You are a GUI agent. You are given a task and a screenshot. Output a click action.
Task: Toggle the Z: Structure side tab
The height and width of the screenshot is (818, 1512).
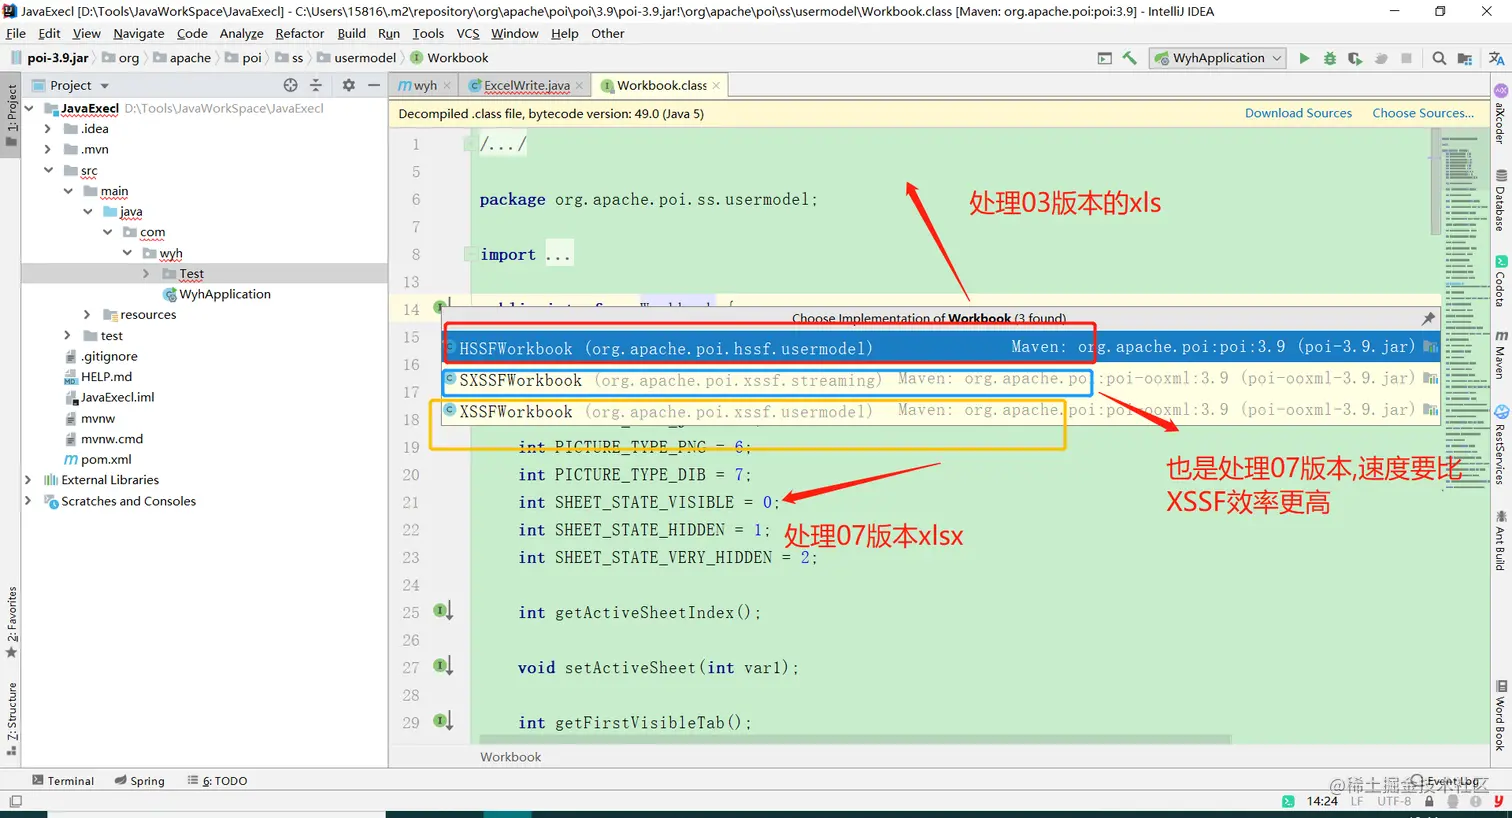(x=11, y=719)
